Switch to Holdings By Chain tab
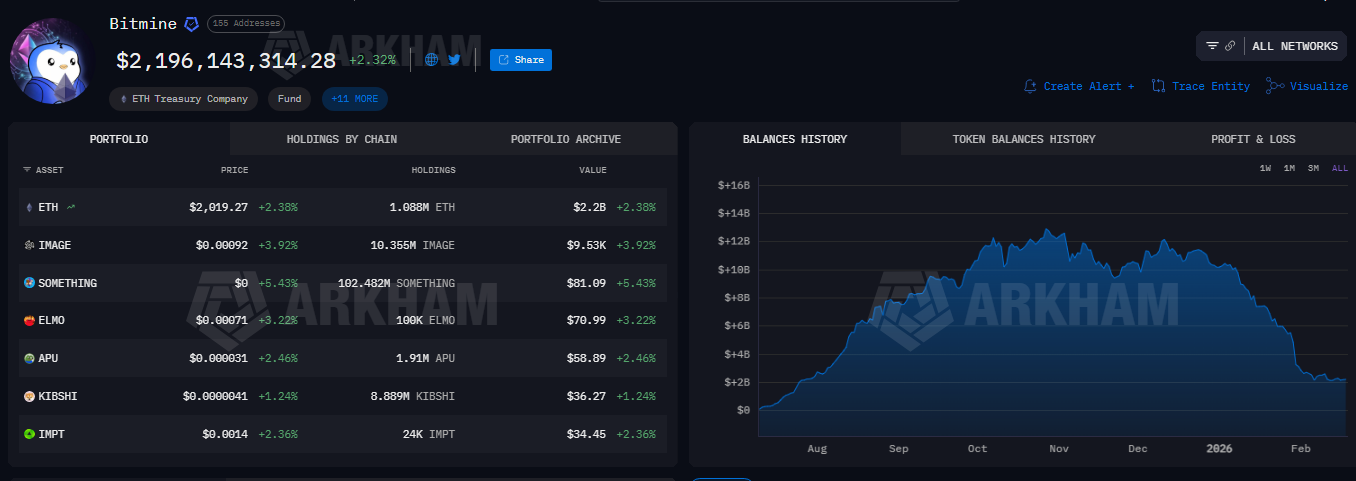 pyautogui.click(x=341, y=139)
